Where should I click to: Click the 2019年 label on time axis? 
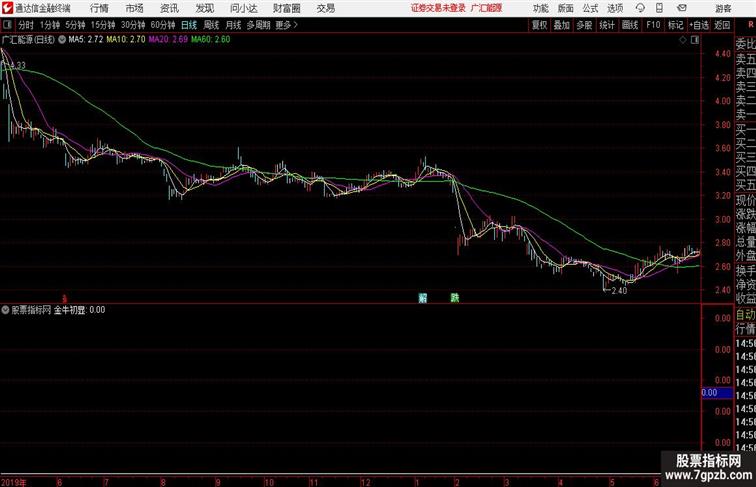point(14,482)
